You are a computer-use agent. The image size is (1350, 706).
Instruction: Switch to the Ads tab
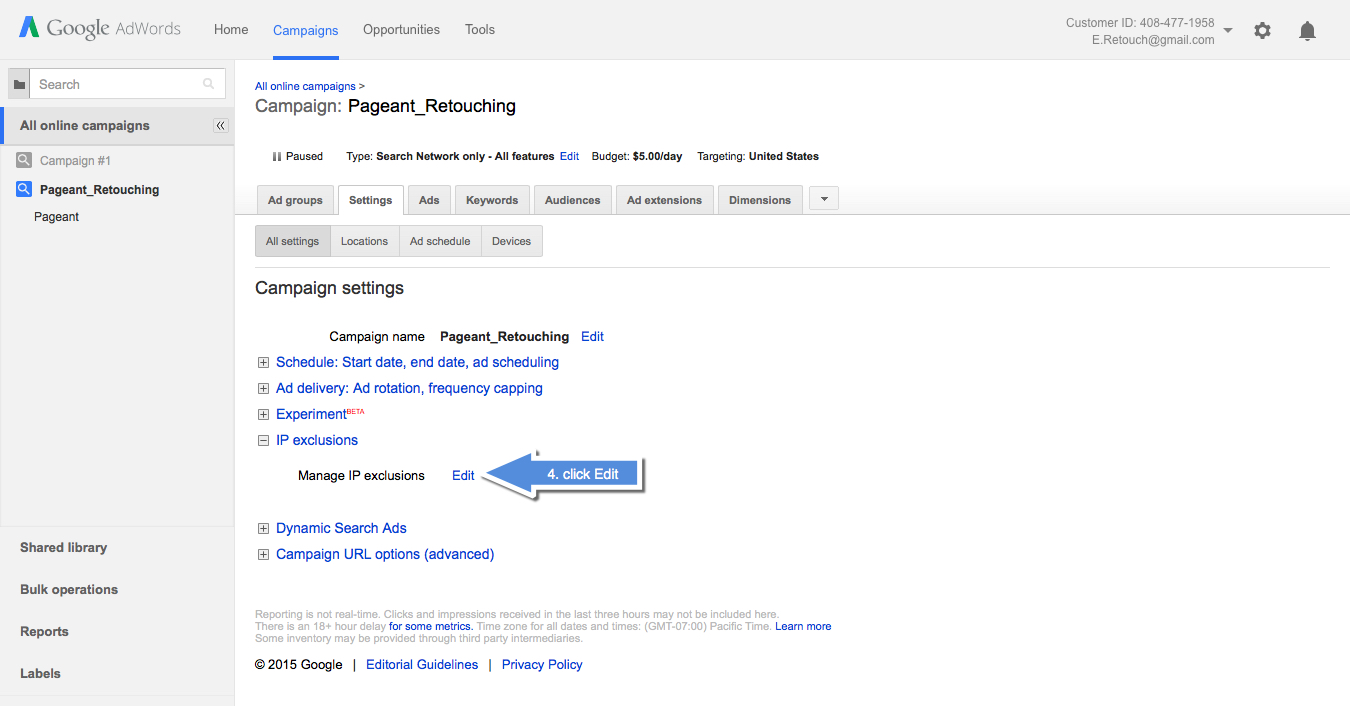(429, 200)
